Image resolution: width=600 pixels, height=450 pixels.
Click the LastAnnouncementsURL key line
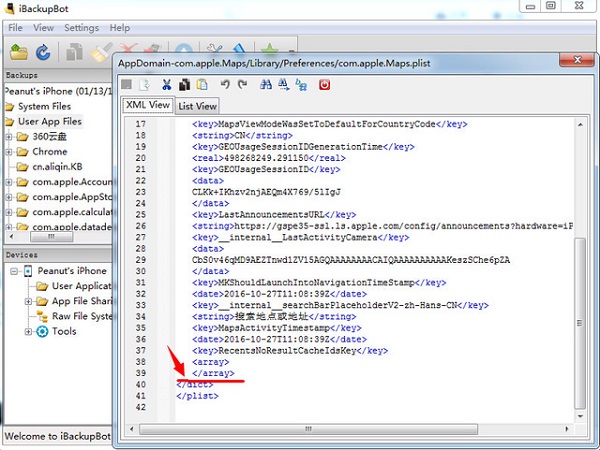pyautogui.click(x=274, y=215)
